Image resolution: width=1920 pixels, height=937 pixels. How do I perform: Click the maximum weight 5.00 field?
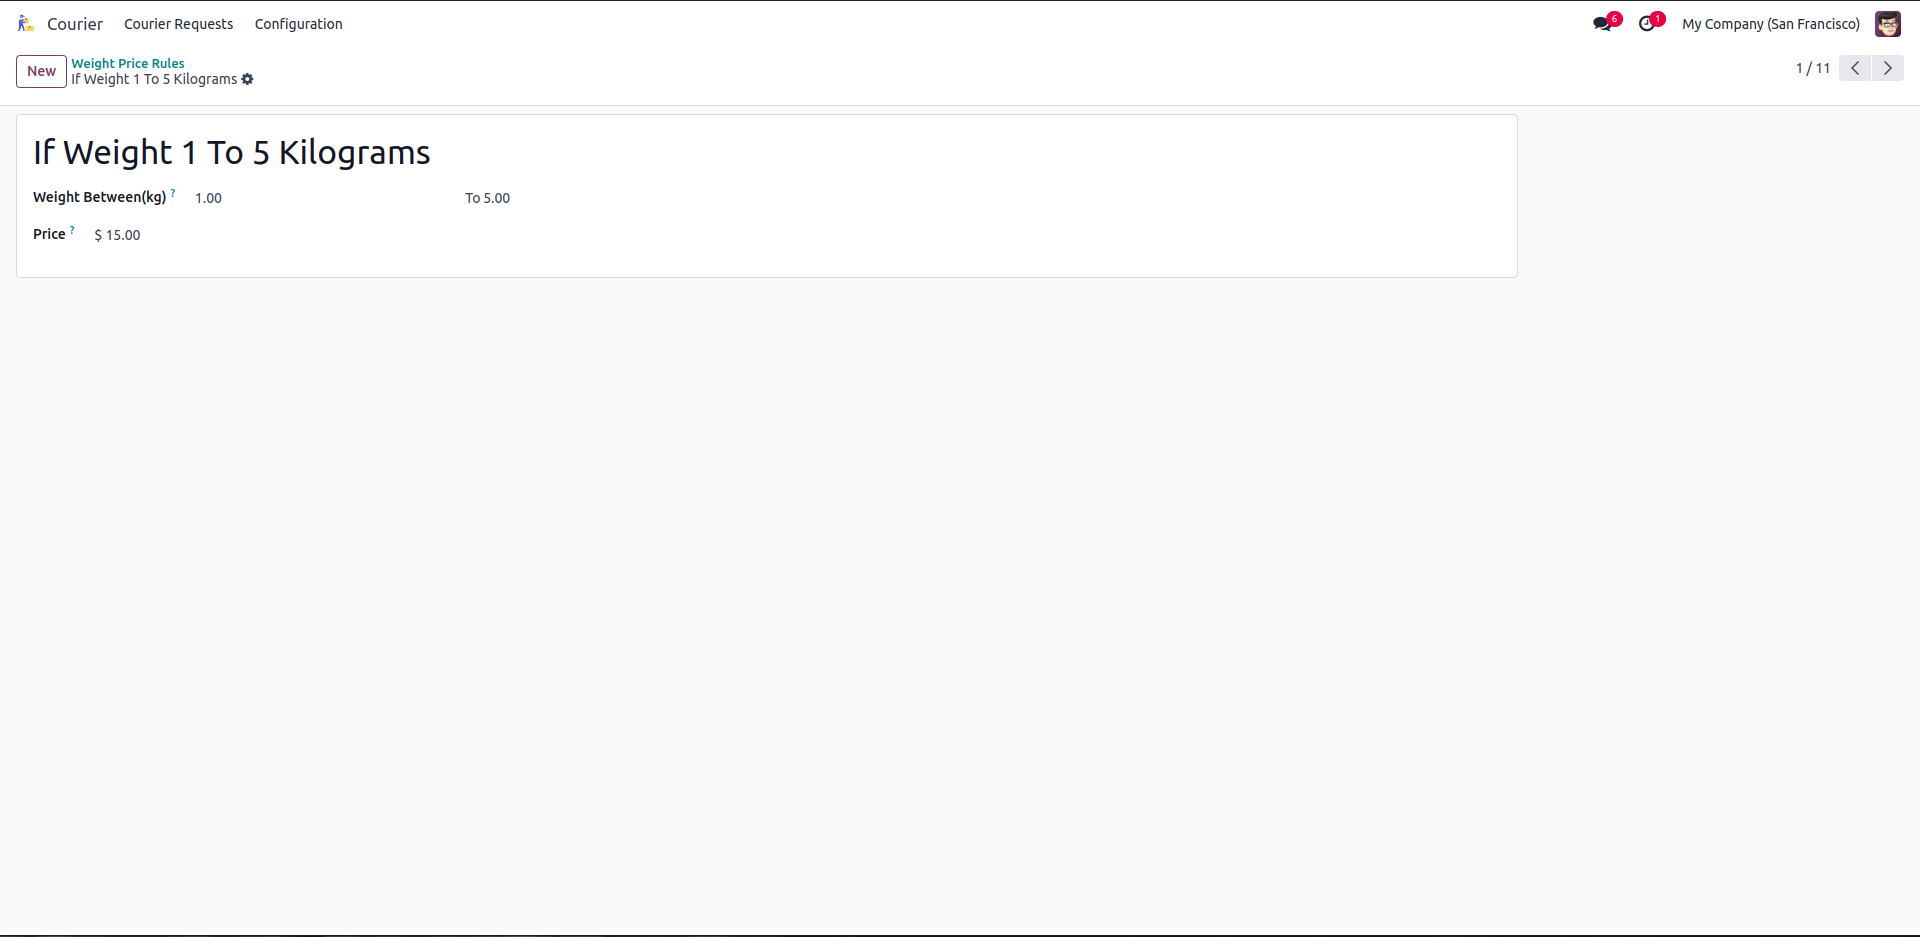(497, 198)
